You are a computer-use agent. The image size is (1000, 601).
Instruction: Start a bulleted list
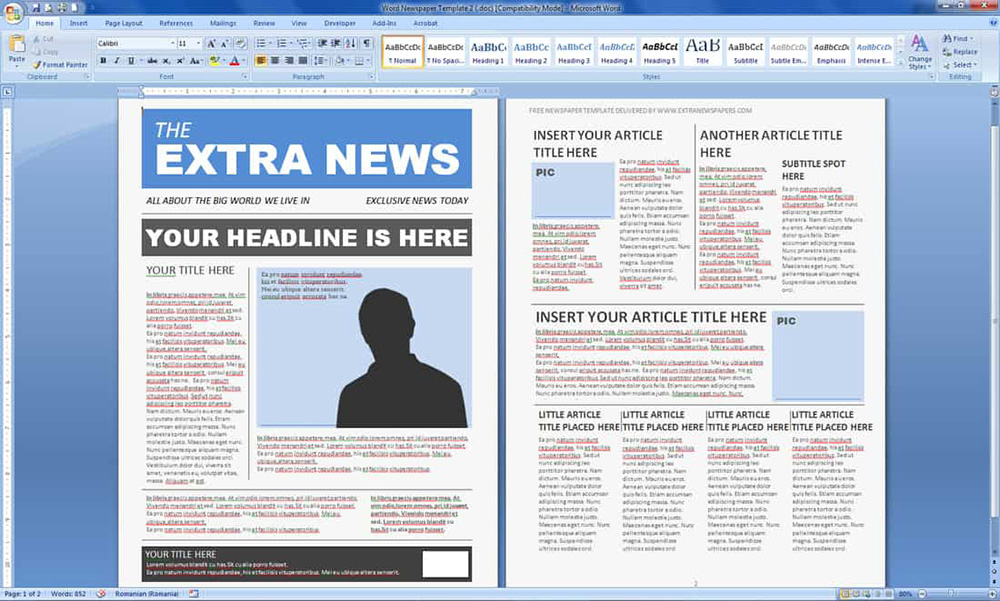[260, 43]
